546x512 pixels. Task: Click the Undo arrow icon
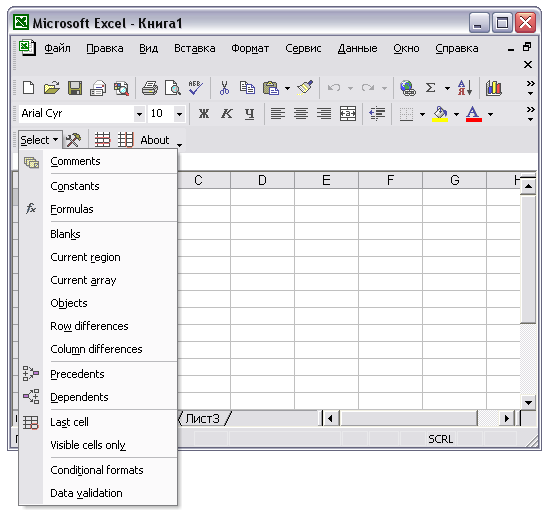point(334,88)
